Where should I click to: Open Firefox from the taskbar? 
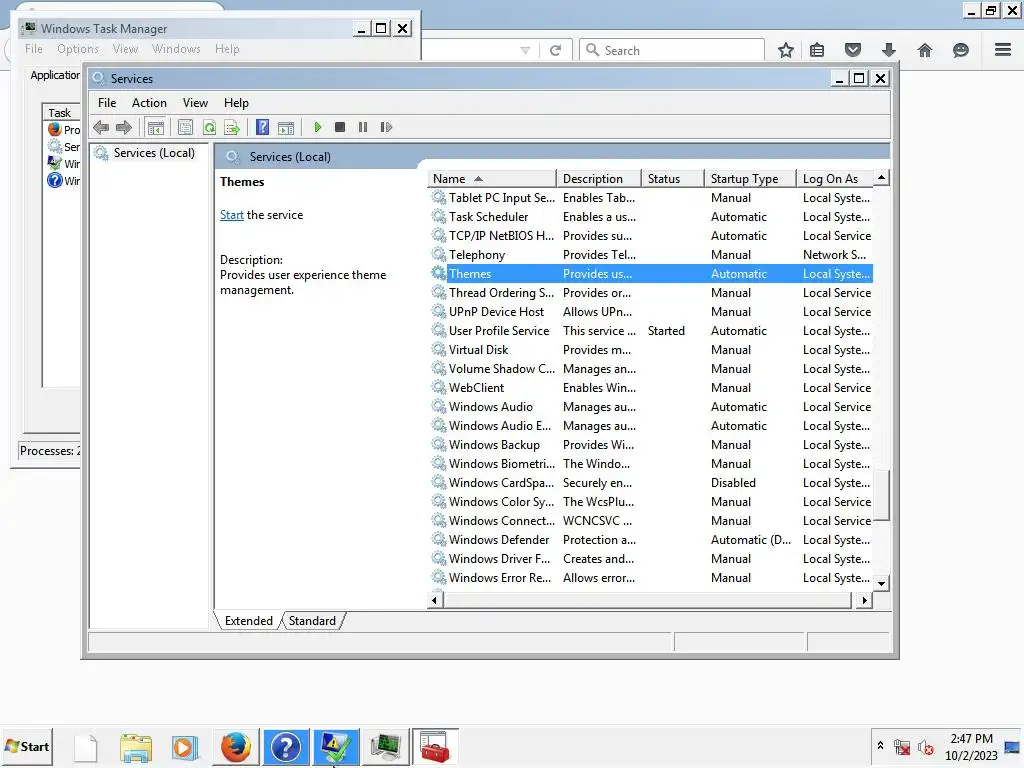[236, 747]
